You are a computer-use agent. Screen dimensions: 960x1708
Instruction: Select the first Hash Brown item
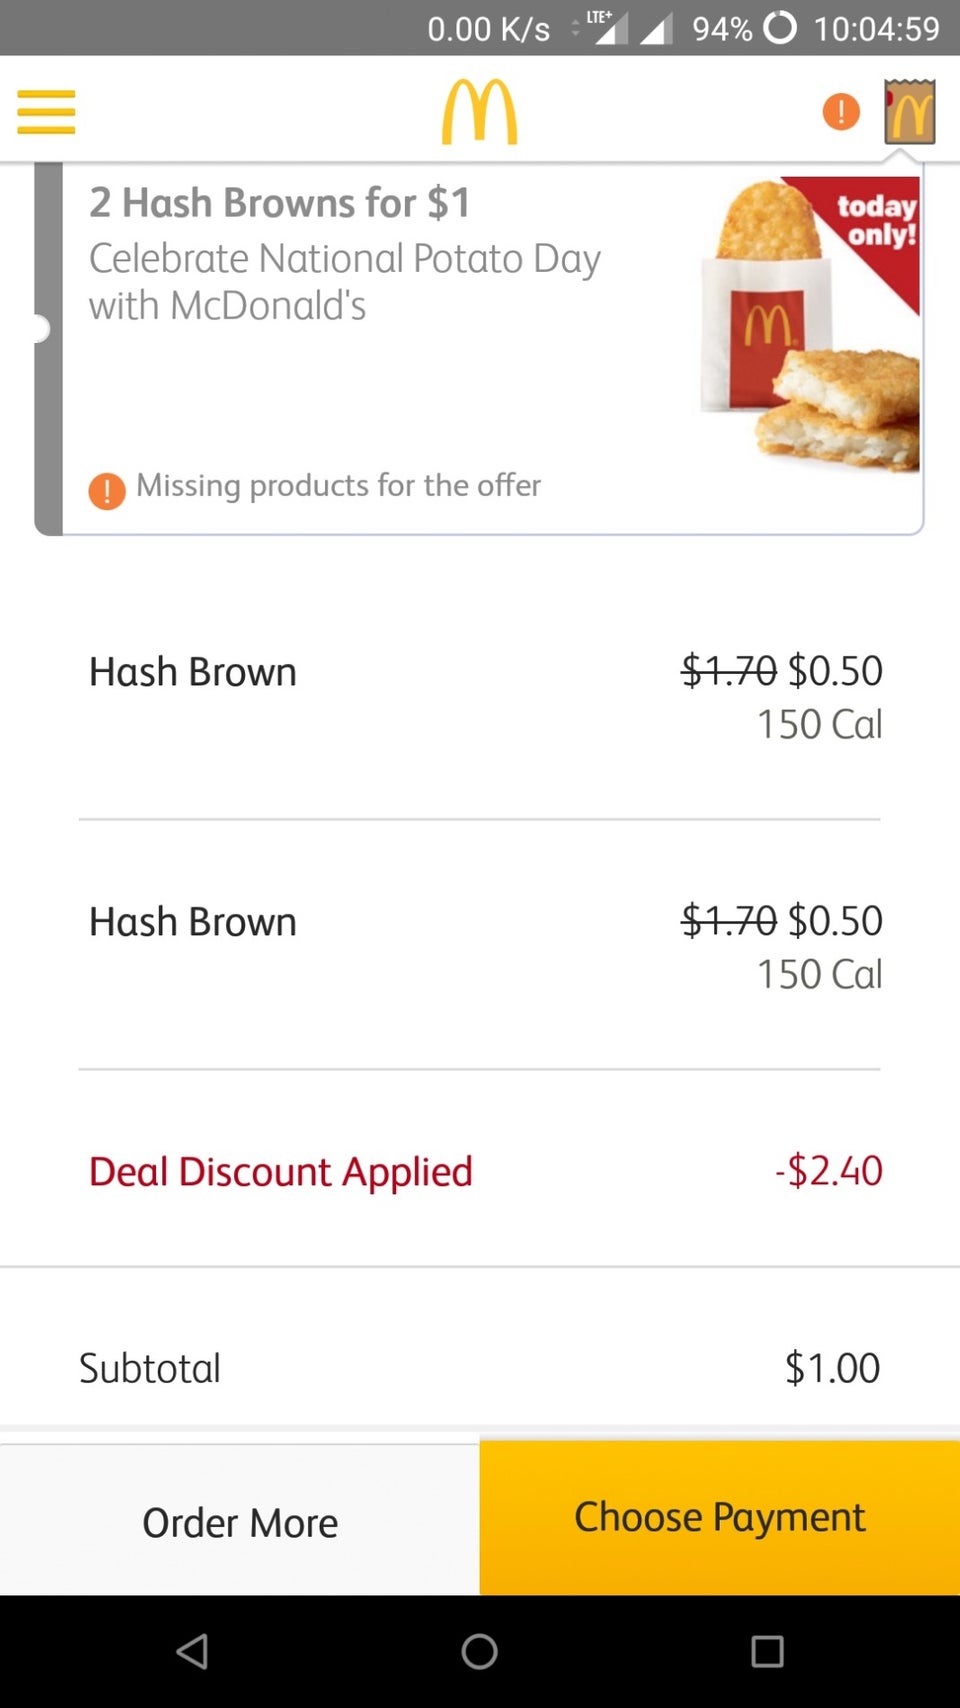click(x=193, y=672)
